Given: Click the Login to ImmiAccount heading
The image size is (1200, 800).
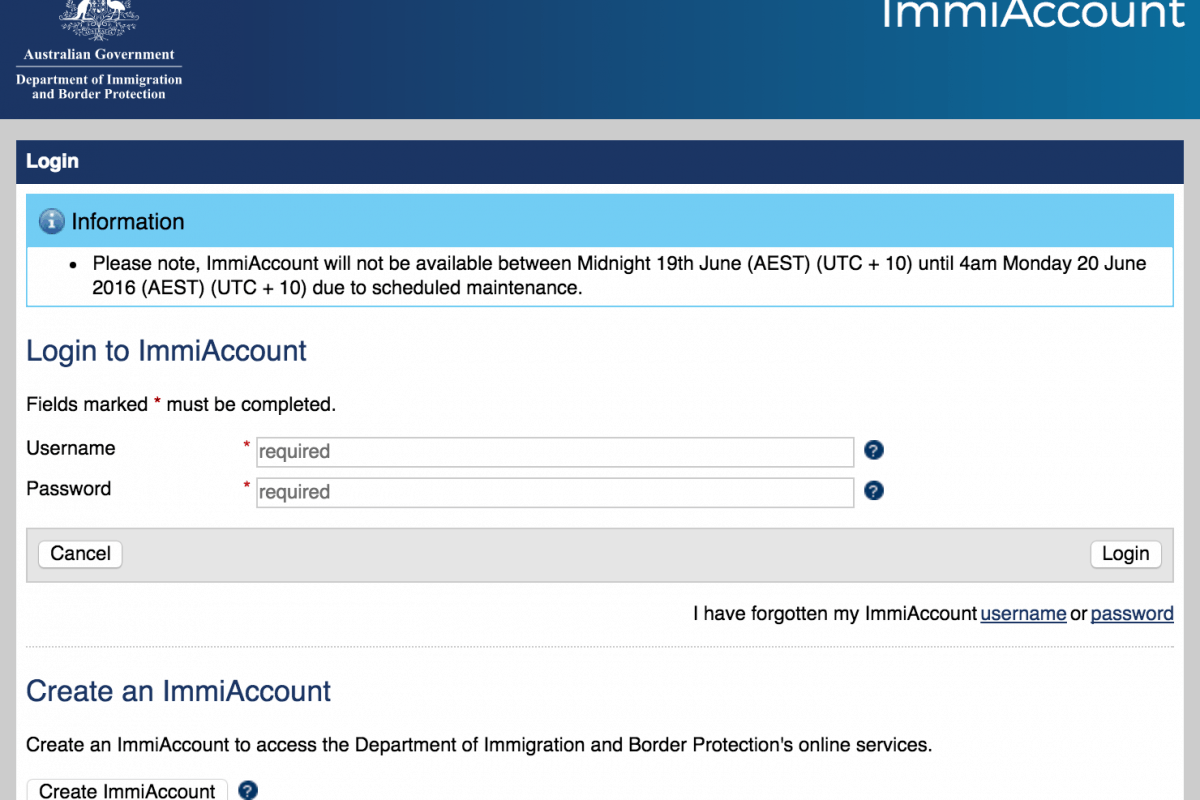Looking at the screenshot, I should click(x=166, y=351).
